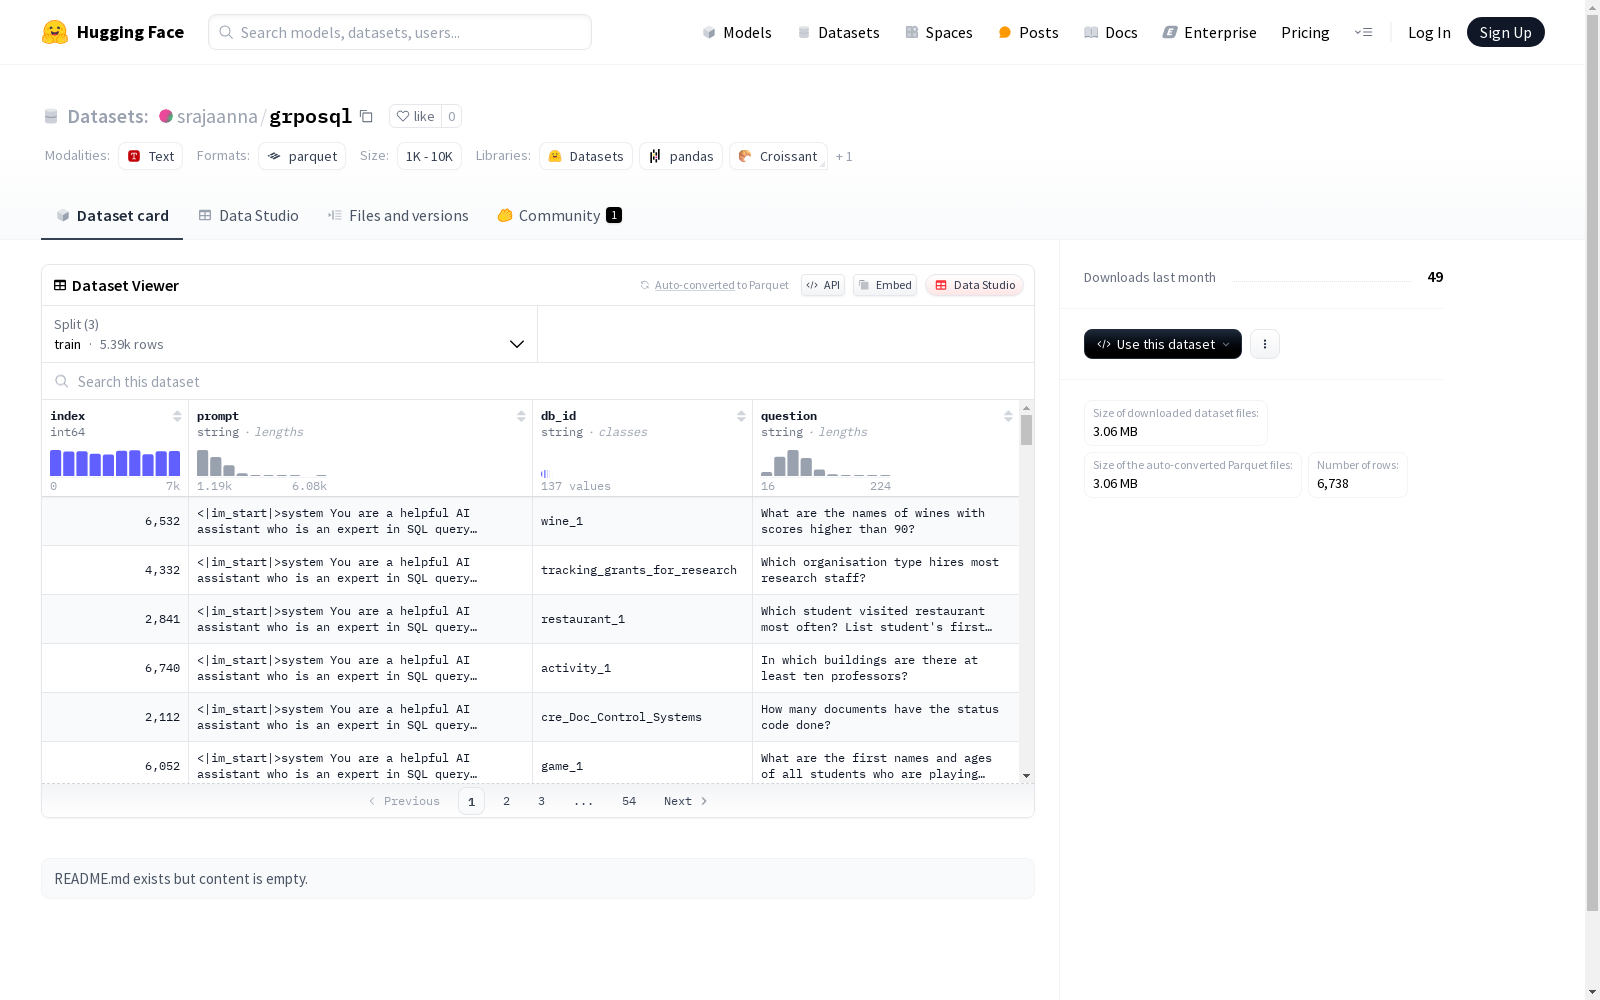Go to Models in top navigation
The image size is (1600, 1000).
737,32
